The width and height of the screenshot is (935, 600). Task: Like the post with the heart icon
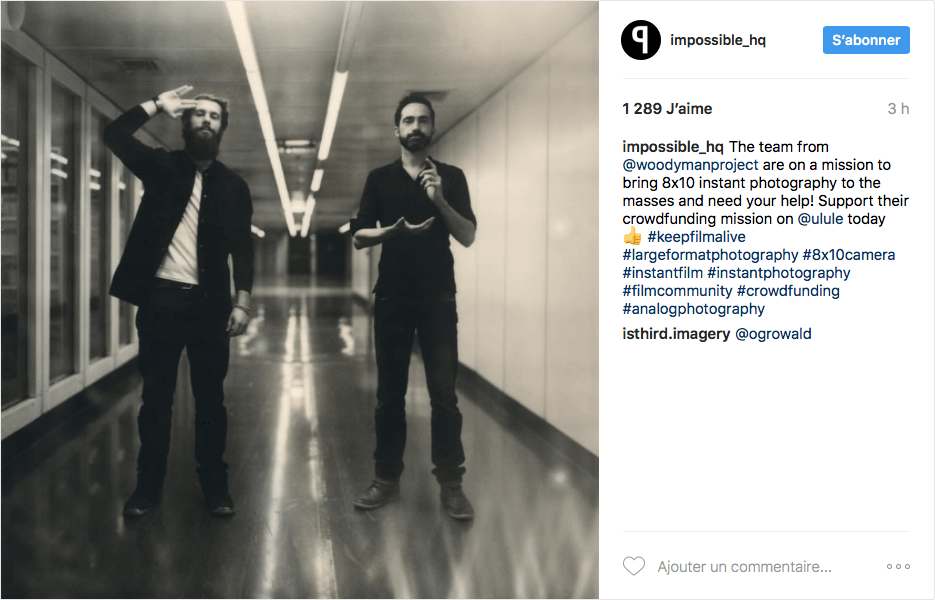click(633, 566)
